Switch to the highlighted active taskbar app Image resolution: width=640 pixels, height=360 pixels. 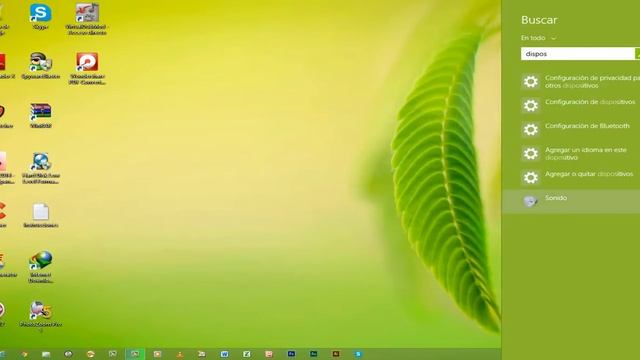(135, 354)
